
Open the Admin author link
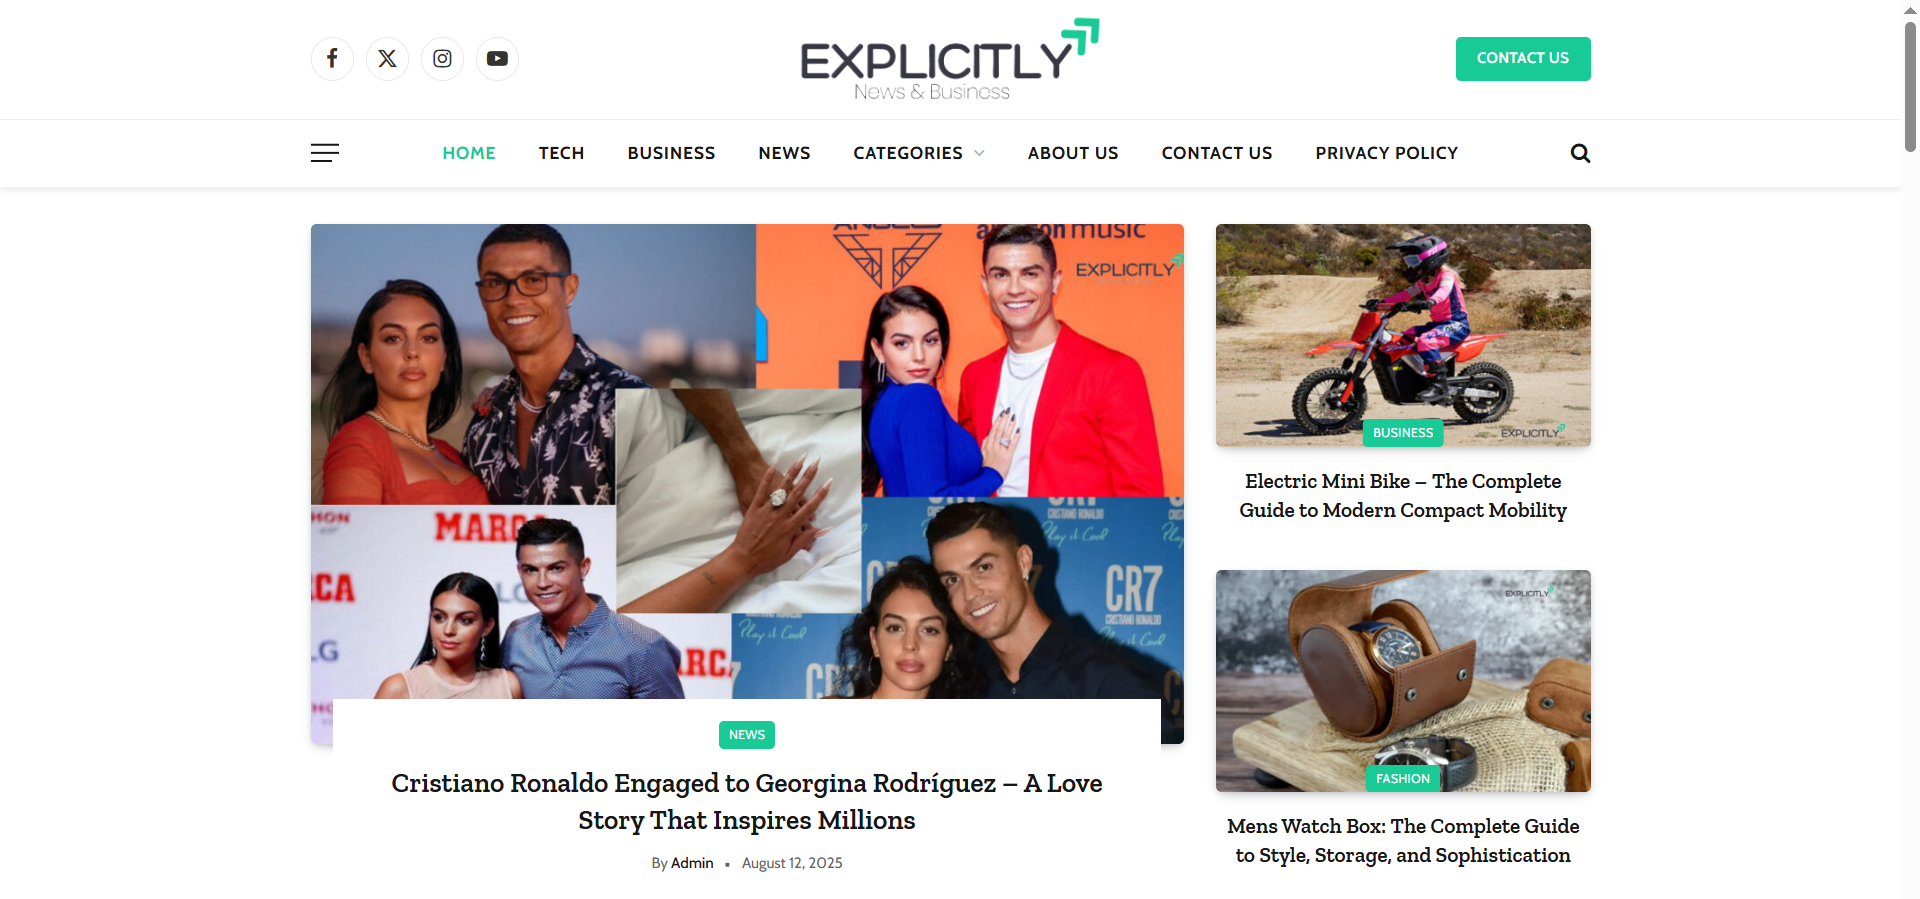pos(692,863)
